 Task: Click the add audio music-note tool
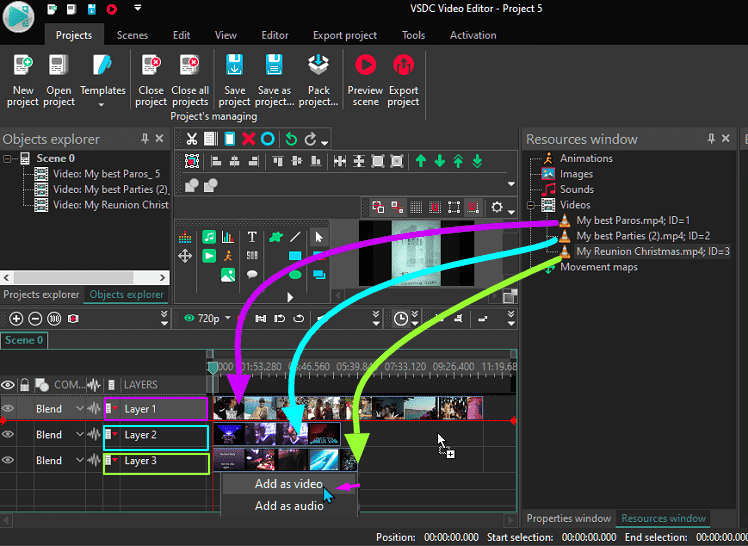point(209,237)
